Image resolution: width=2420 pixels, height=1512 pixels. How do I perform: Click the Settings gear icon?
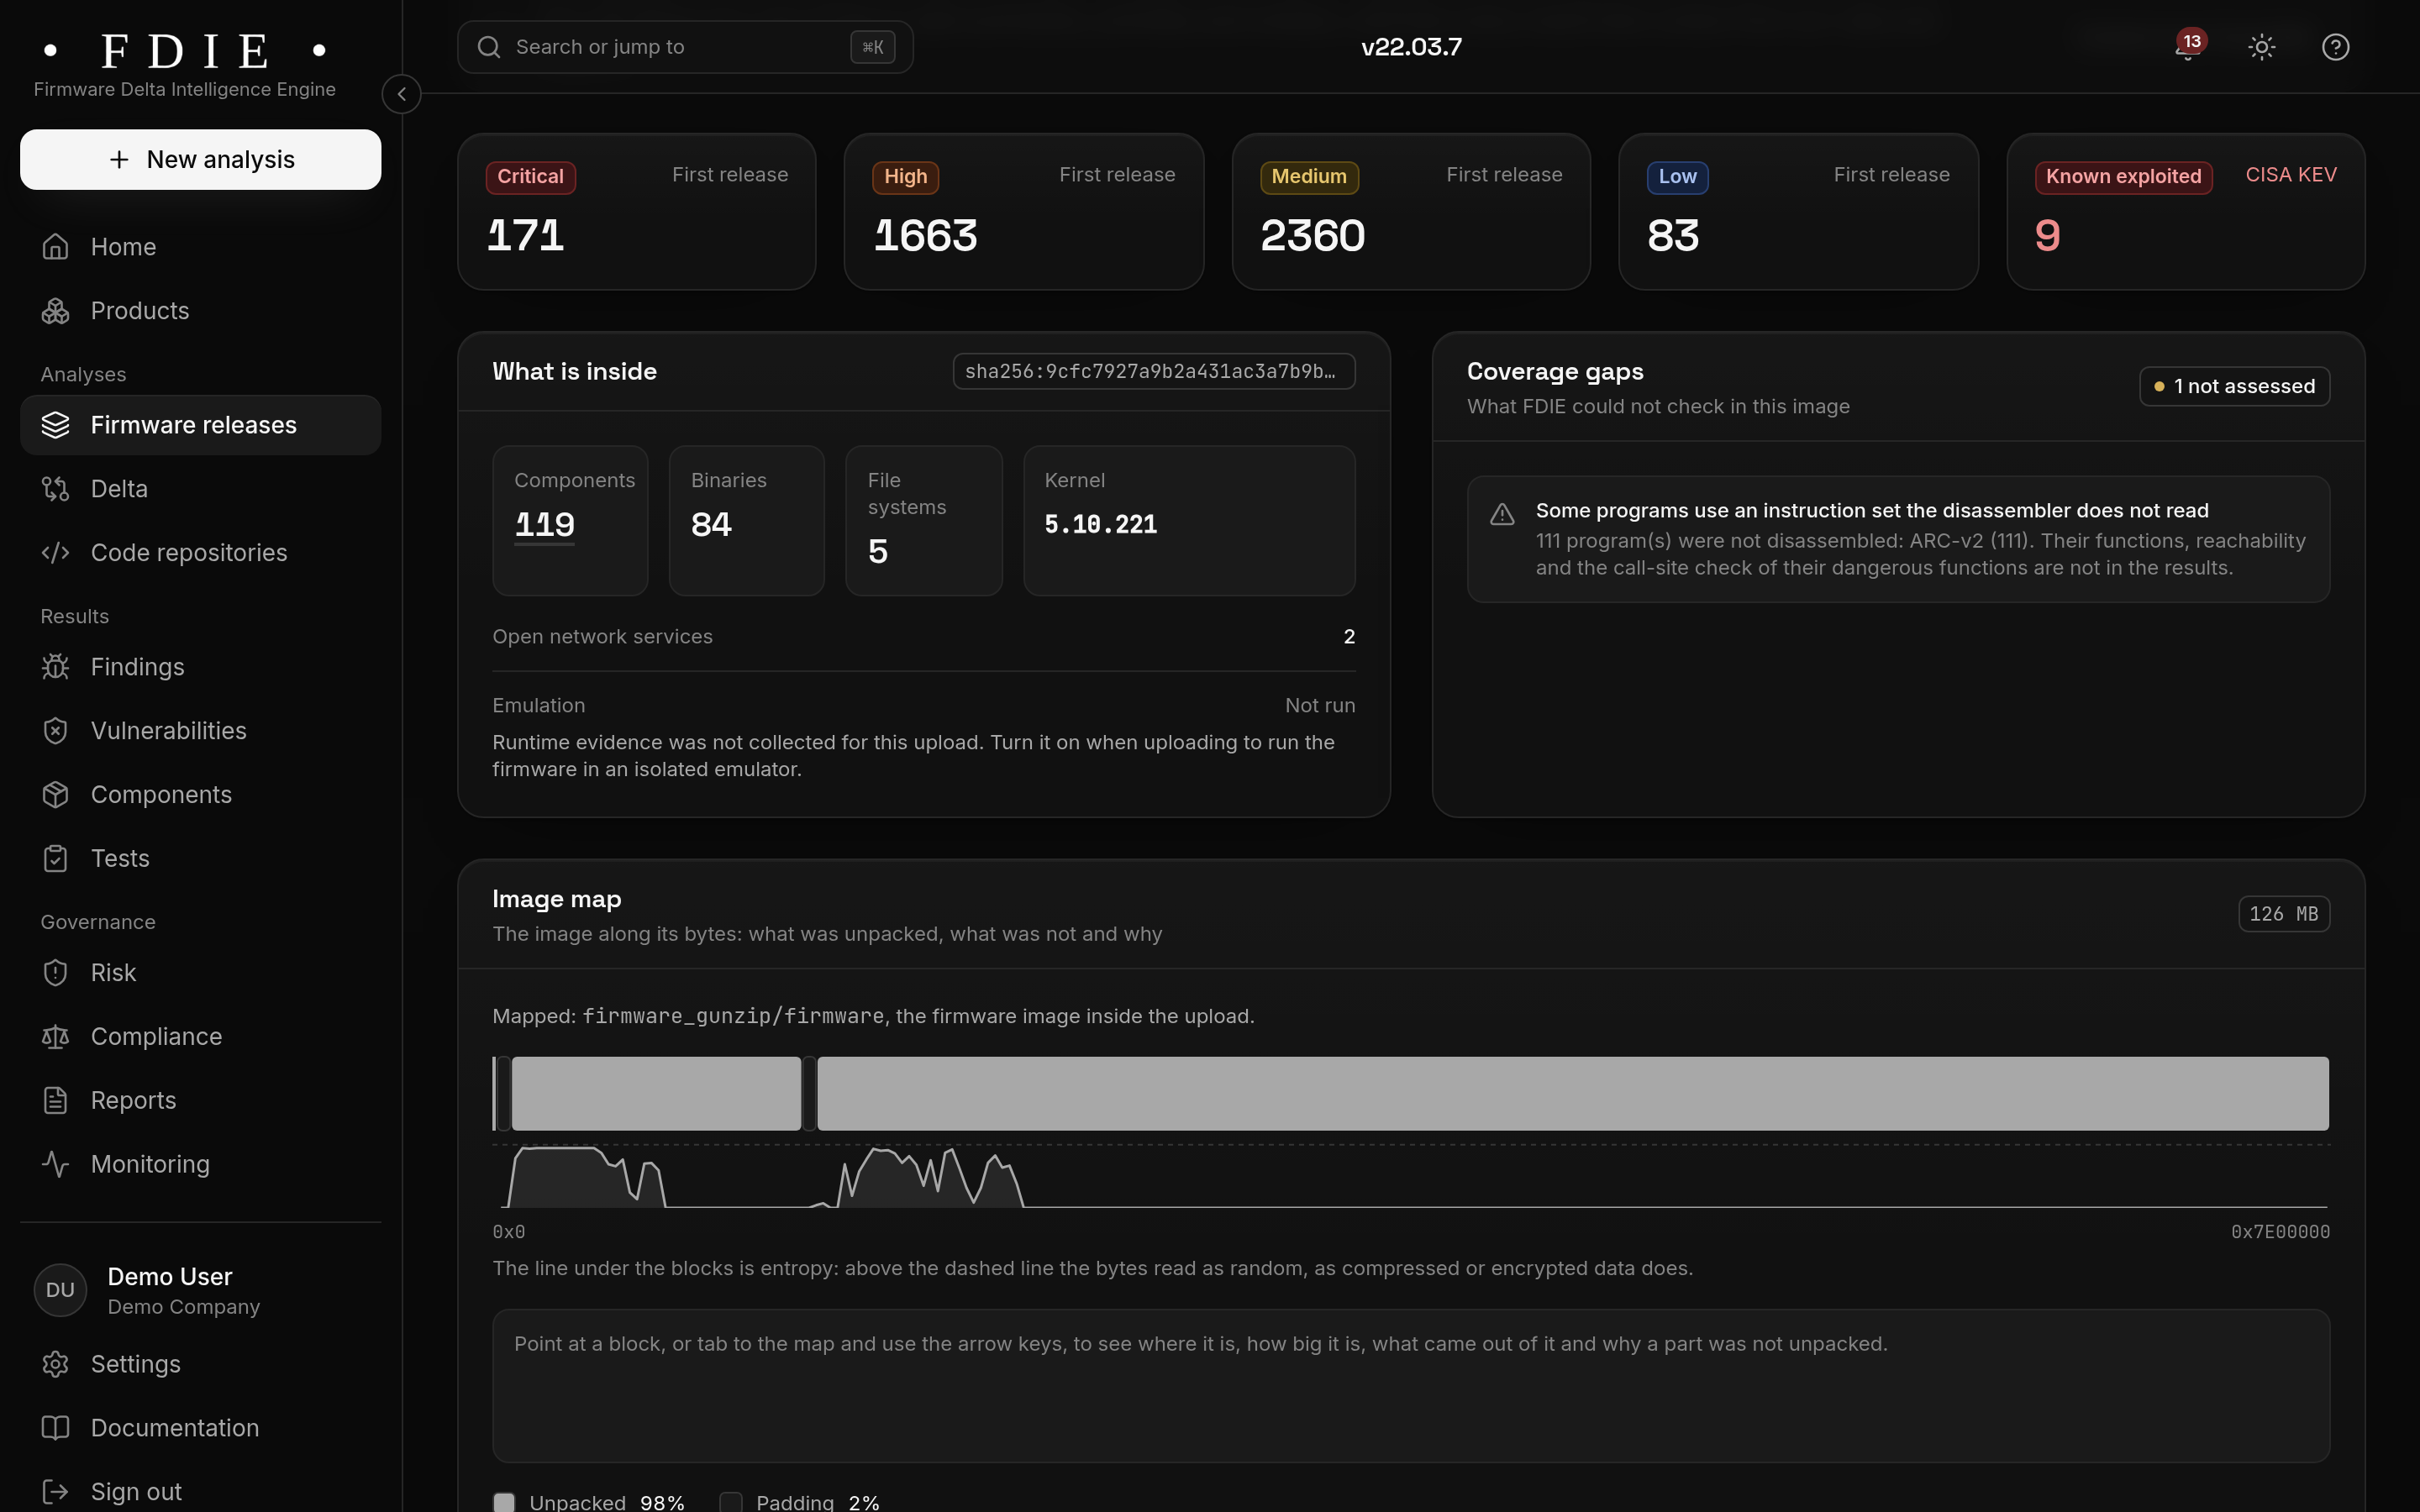click(55, 1365)
